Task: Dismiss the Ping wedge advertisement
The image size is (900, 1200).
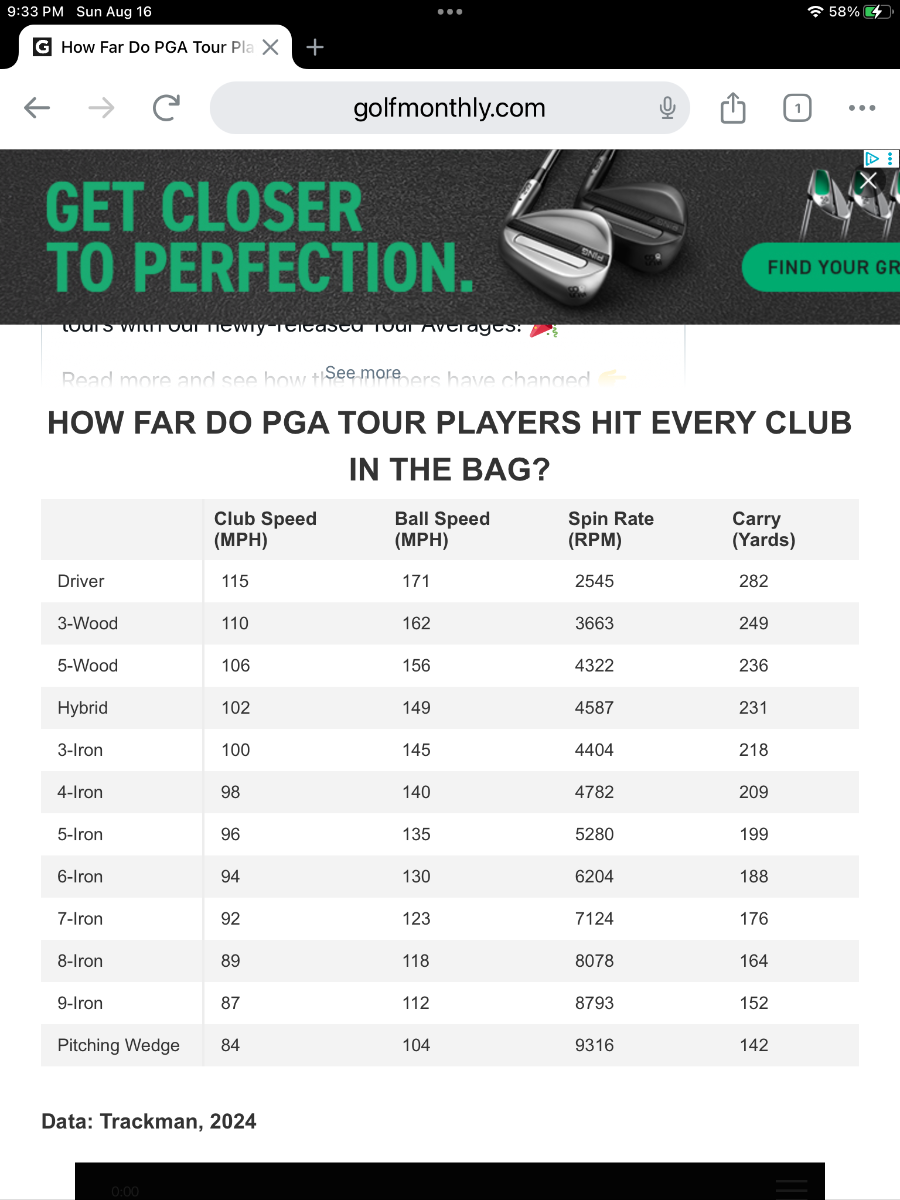Action: (868, 180)
